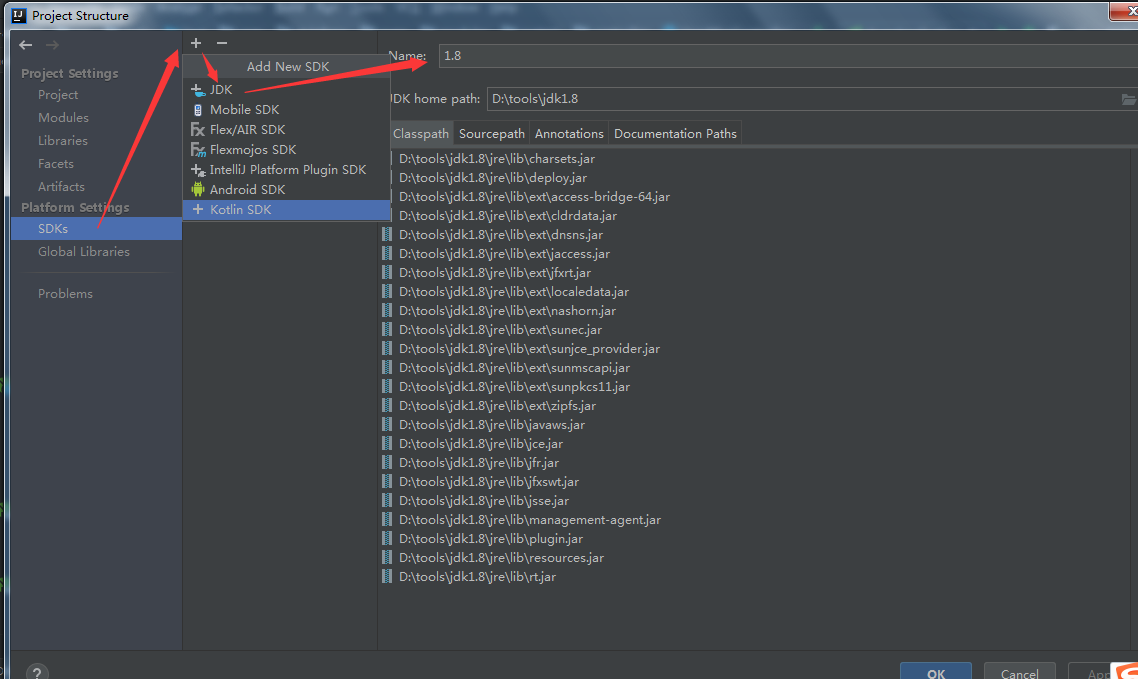The image size is (1138, 679).
Task: Choose Flex/AIR SDK from the menu
Action: pos(286,130)
